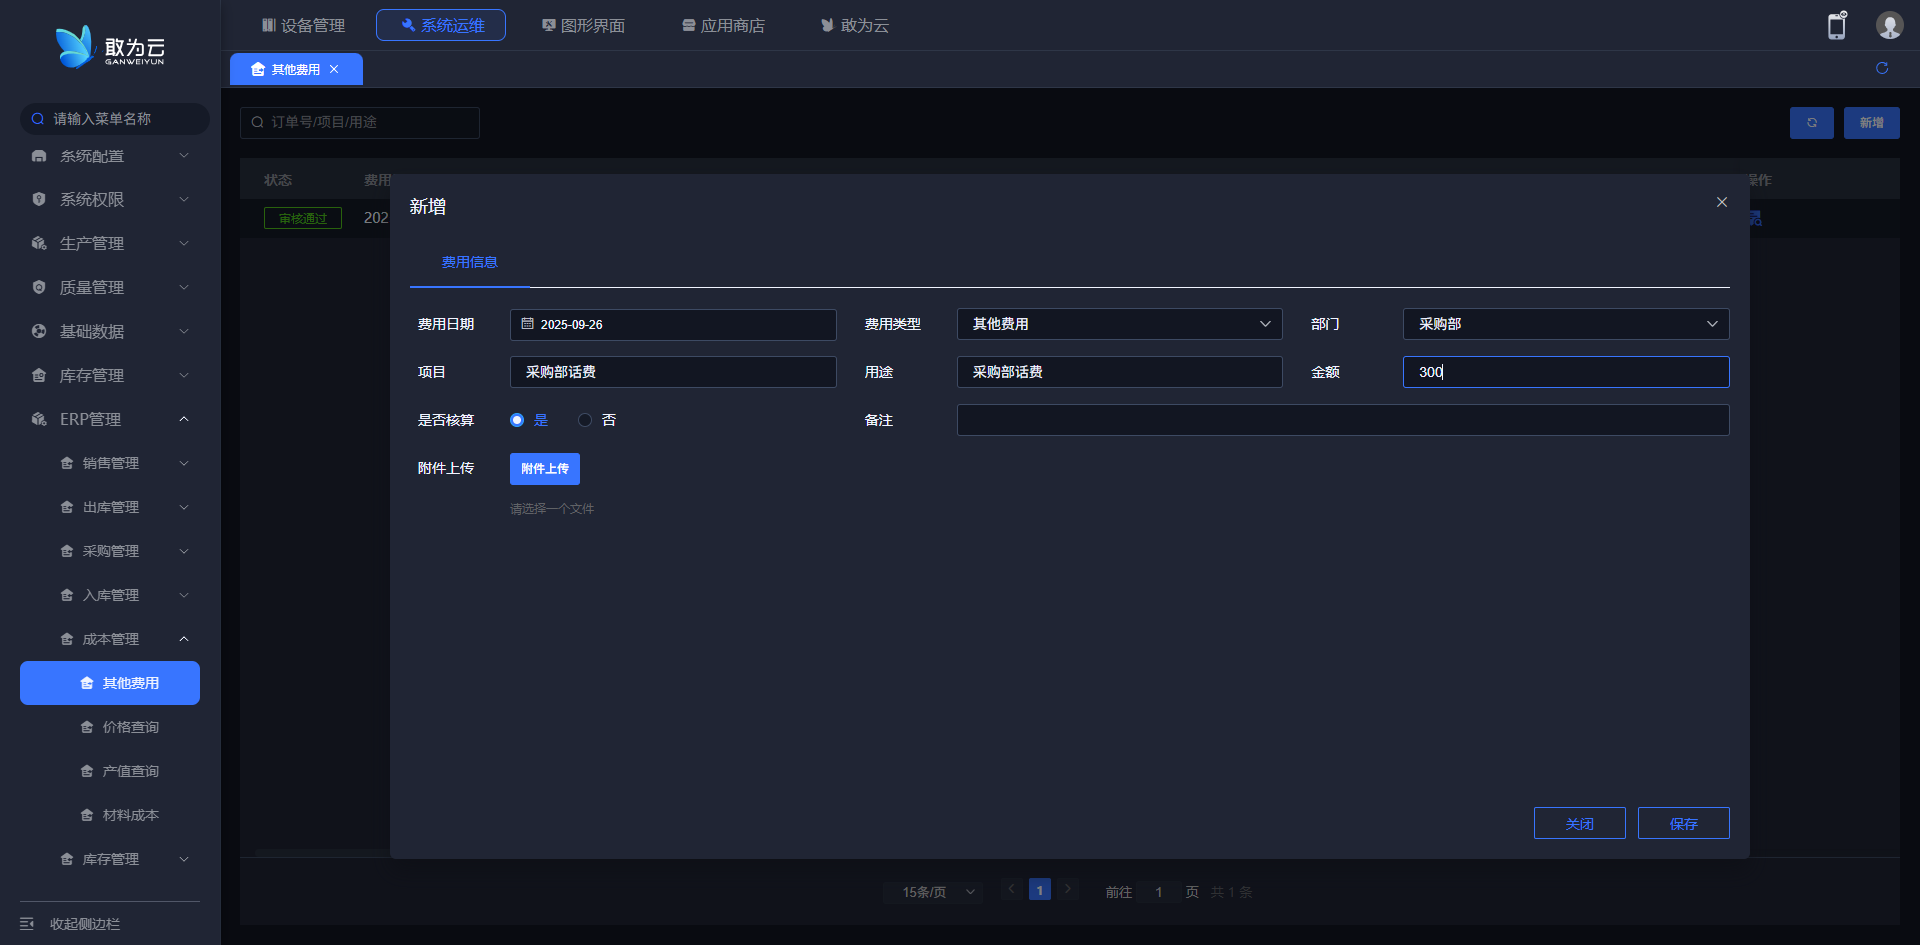Screen dimensions: 1920x945
Task: Open the 部门 dropdown showing 采购部
Action: point(1565,324)
